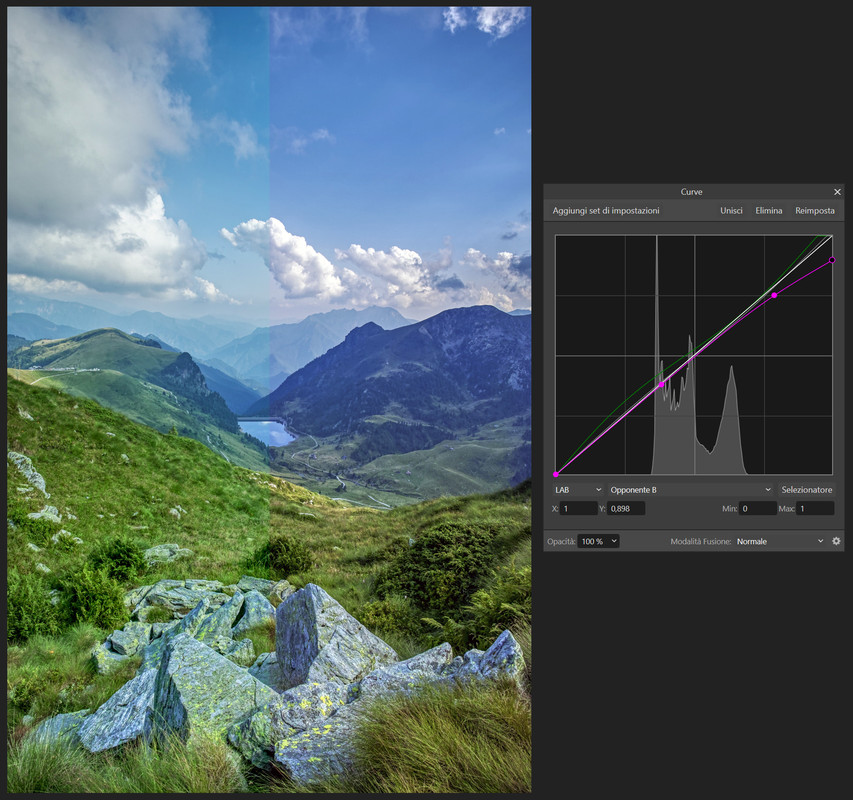This screenshot has width=853, height=800.
Task: Click the Y value field showing 0,898
Action: pyautogui.click(x=626, y=508)
